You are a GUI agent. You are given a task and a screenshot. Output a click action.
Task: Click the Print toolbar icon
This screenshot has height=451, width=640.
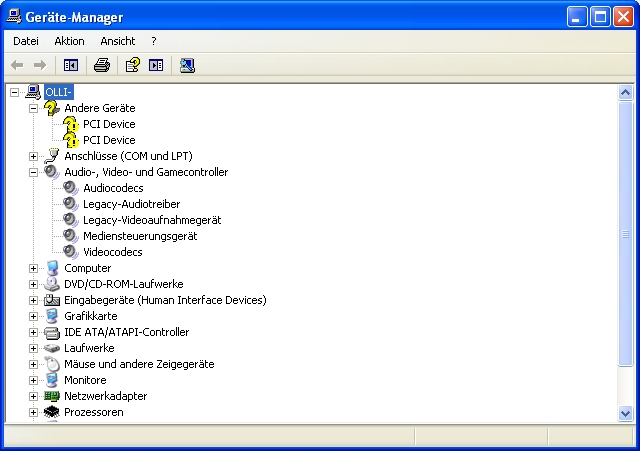point(101,65)
